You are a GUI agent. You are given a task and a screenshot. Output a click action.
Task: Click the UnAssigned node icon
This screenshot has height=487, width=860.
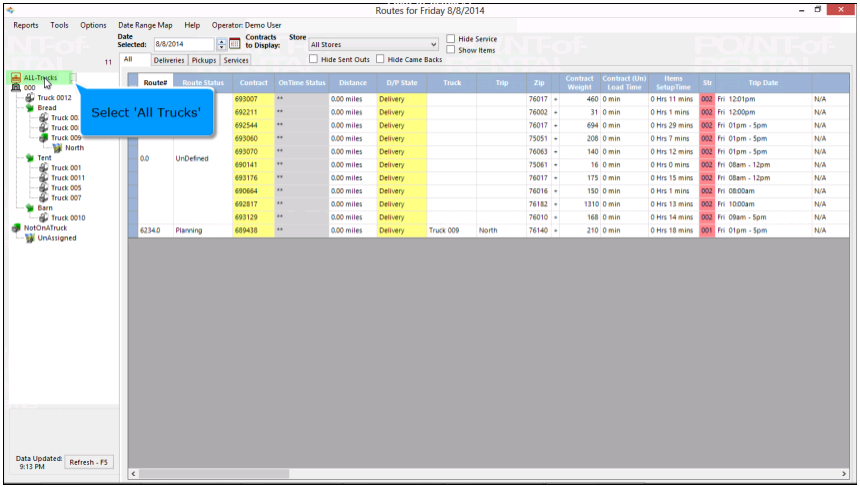click(x=29, y=238)
